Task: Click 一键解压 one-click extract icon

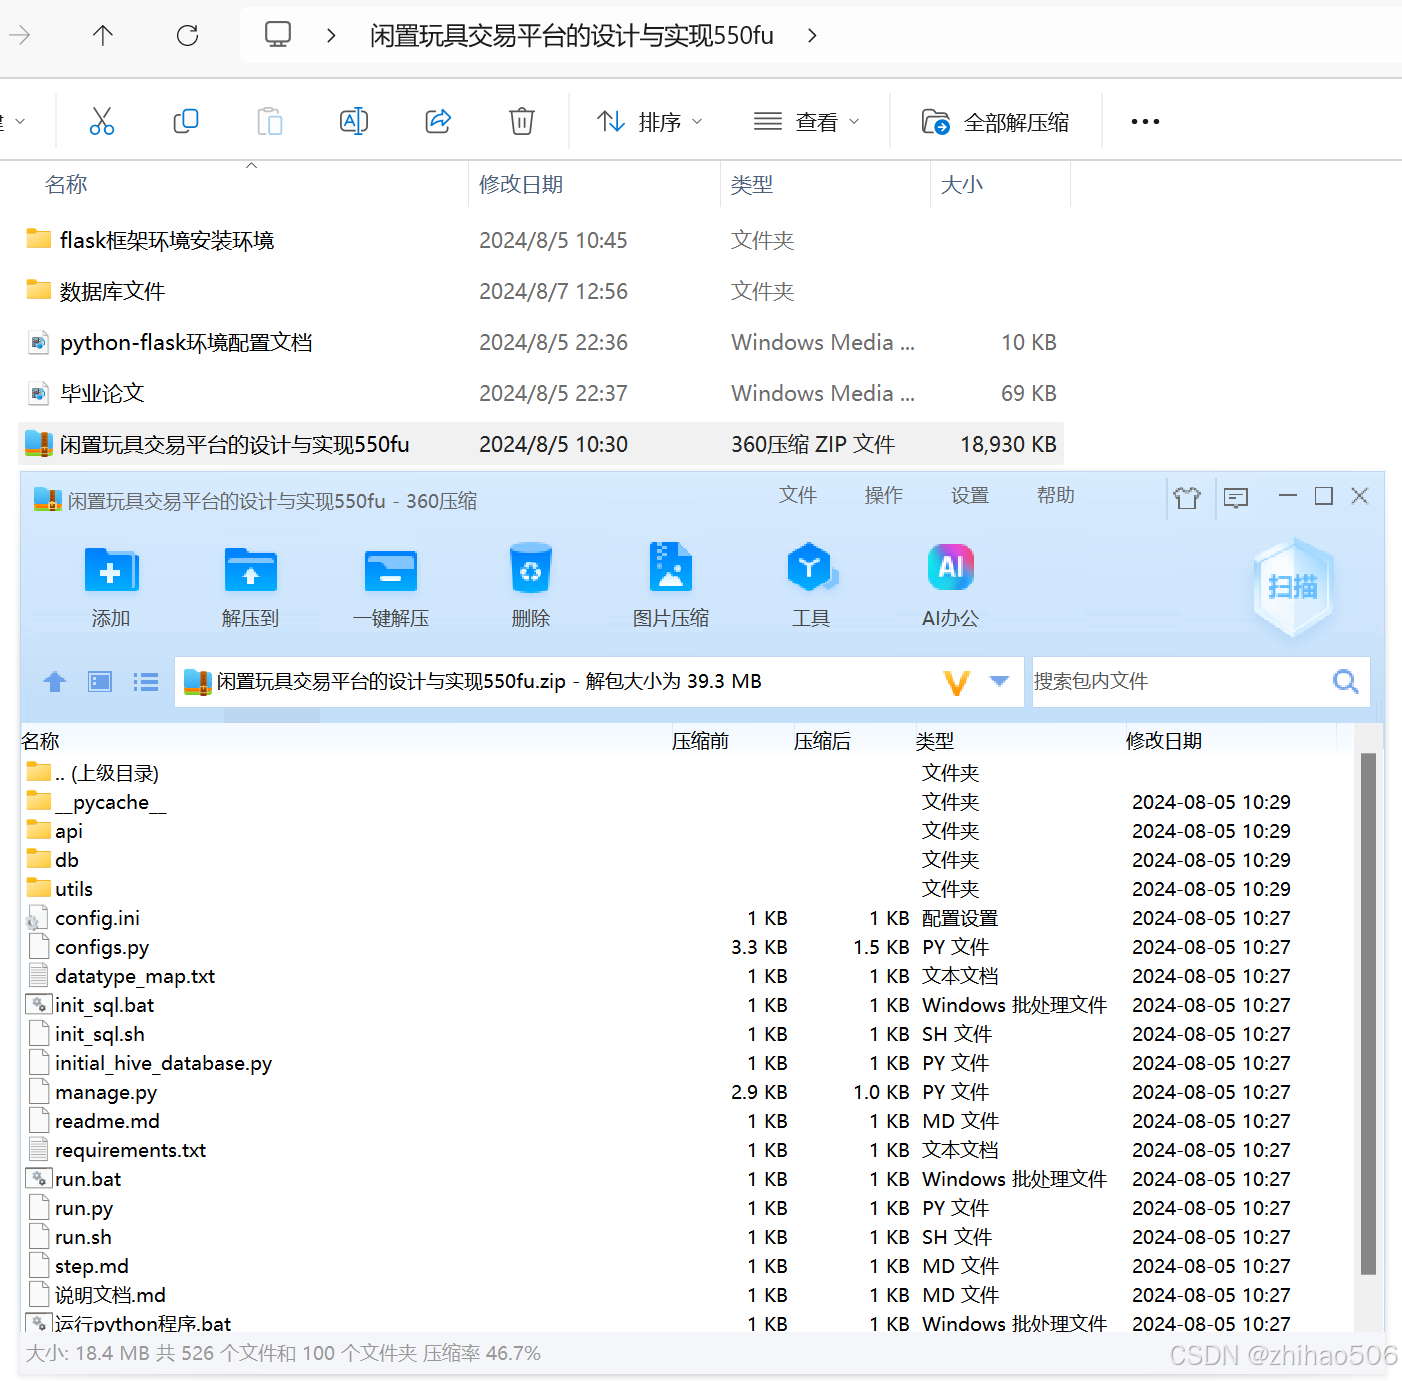Action: (391, 585)
